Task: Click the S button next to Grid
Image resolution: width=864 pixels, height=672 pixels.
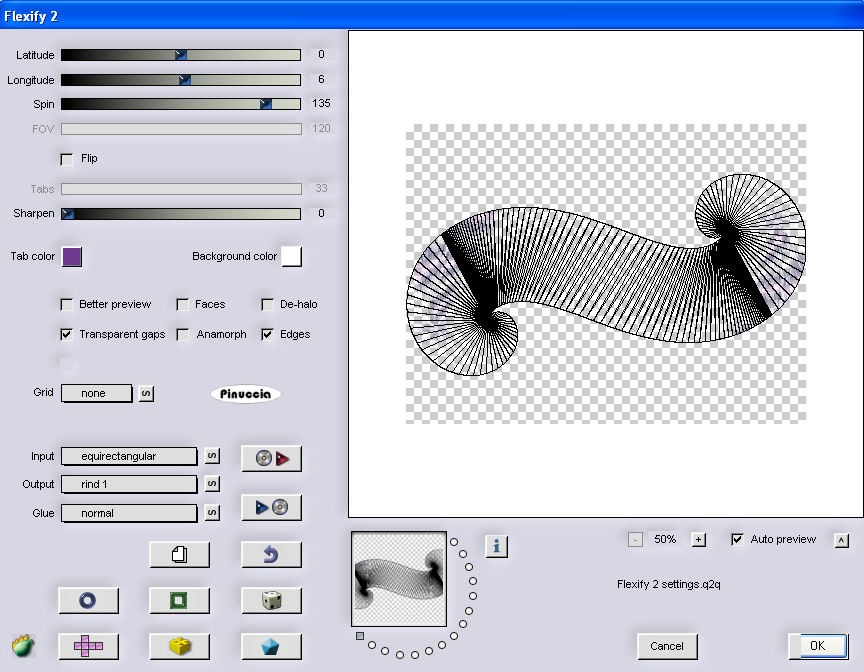Action: coord(146,393)
